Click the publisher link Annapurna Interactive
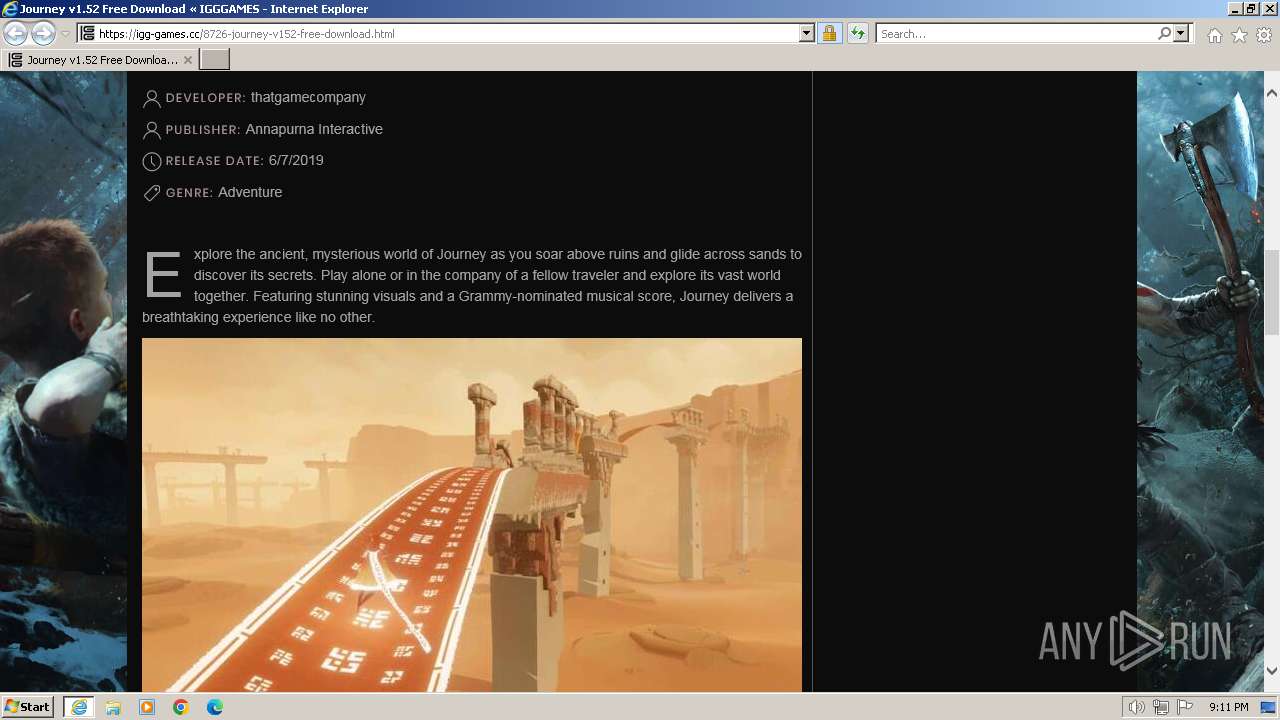The height and width of the screenshot is (720, 1280). click(314, 129)
